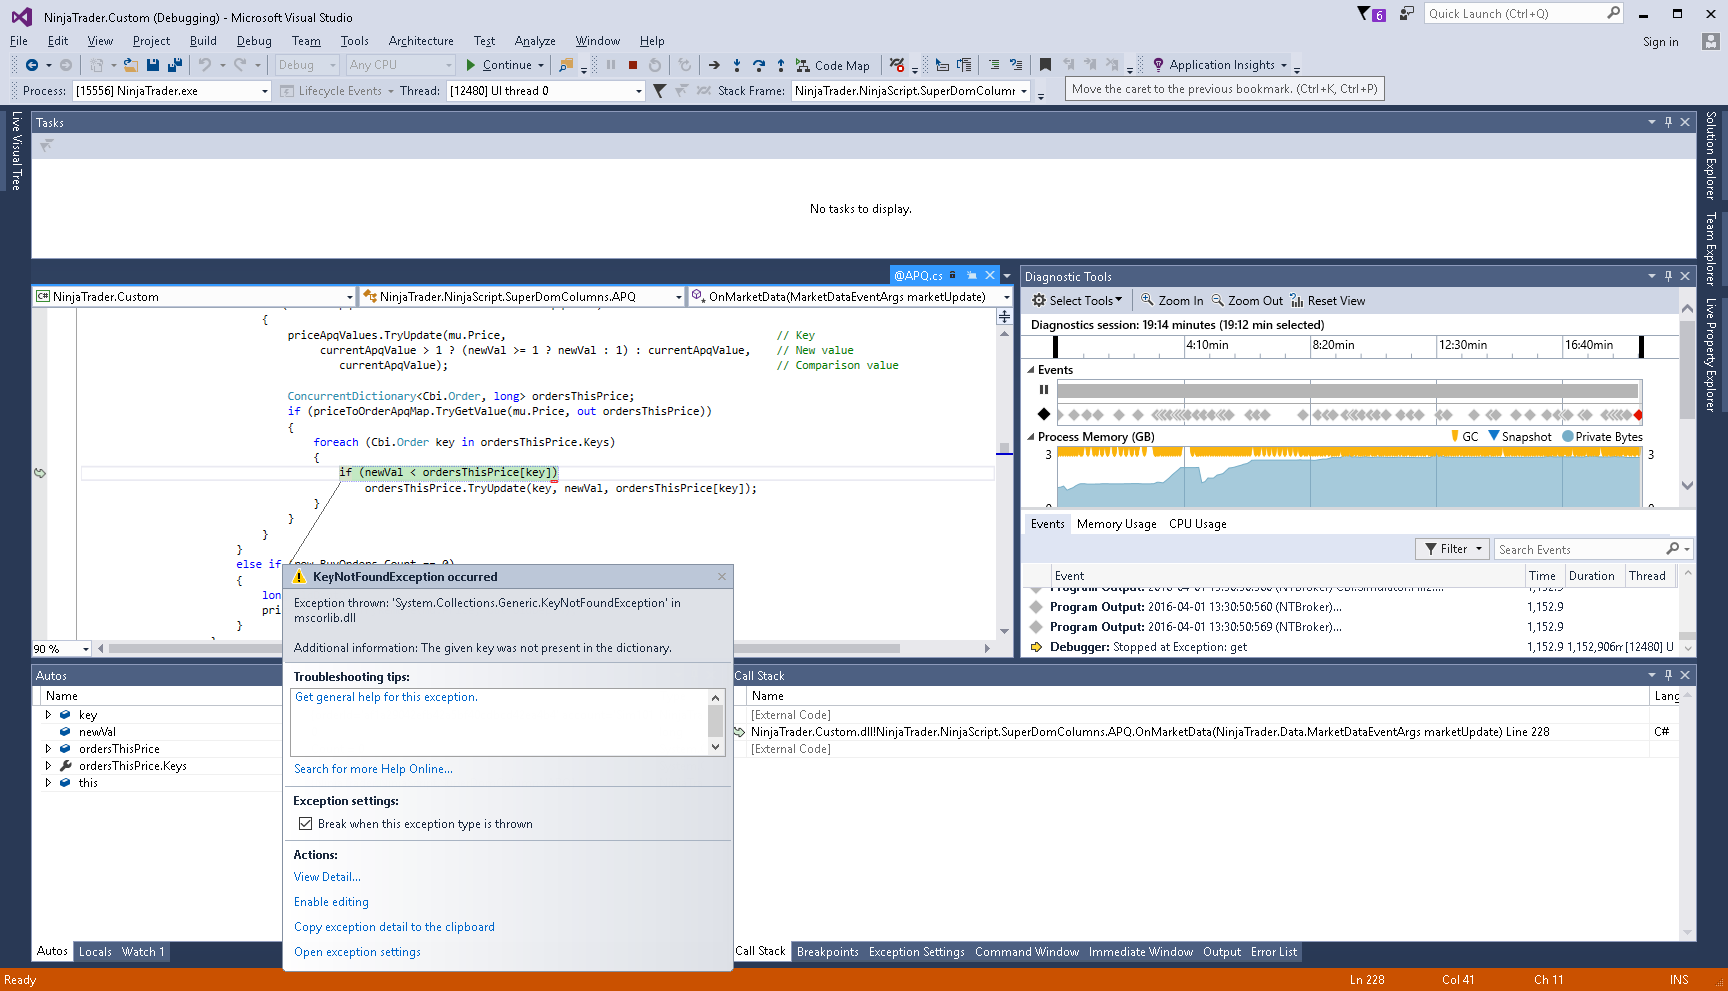
Task: Click the Step Out icon
Action: tap(781, 65)
